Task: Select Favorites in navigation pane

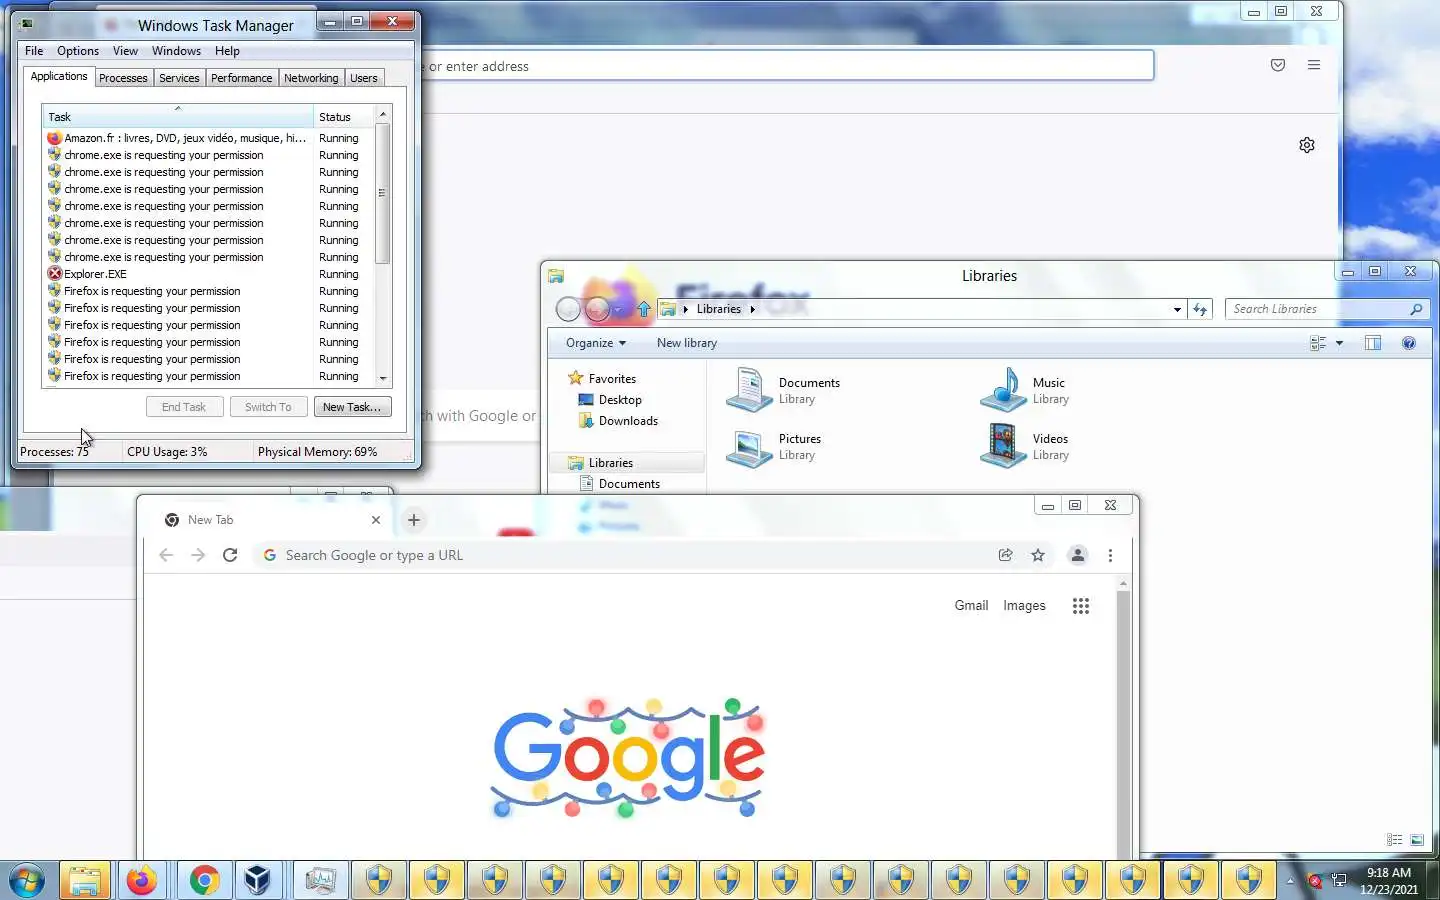Action: (602, 379)
